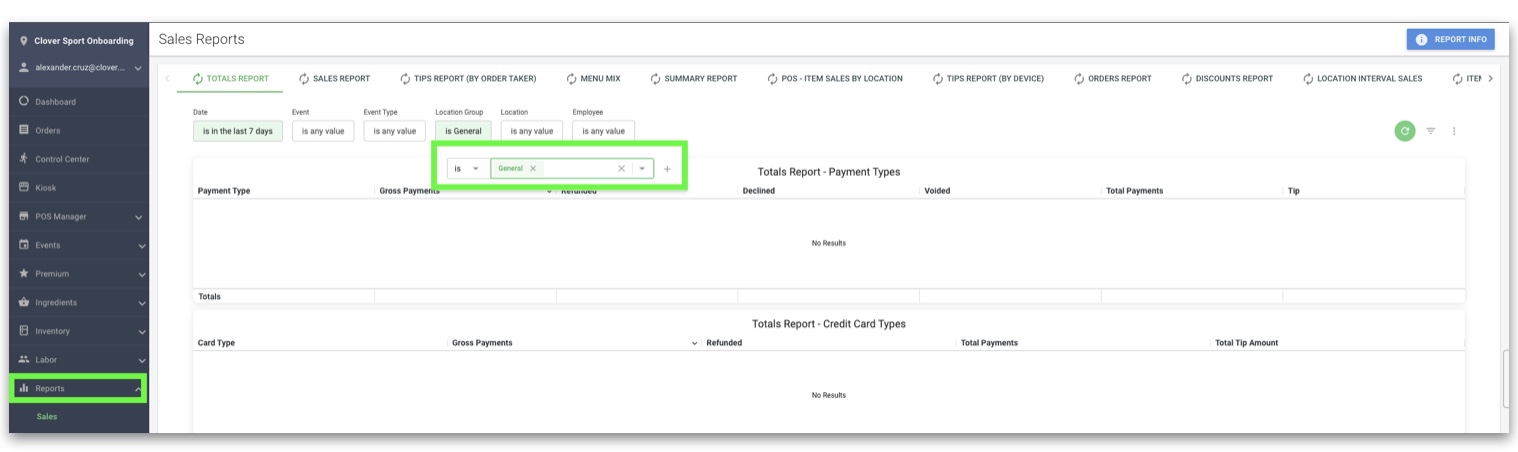This screenshot has width=1518, height=452.
Task: Click the Location Group 'is General' filter
Action: click(x=463, y=131)
